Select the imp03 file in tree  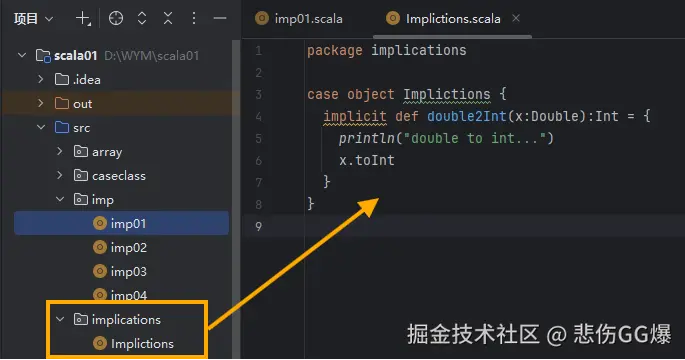129,271
